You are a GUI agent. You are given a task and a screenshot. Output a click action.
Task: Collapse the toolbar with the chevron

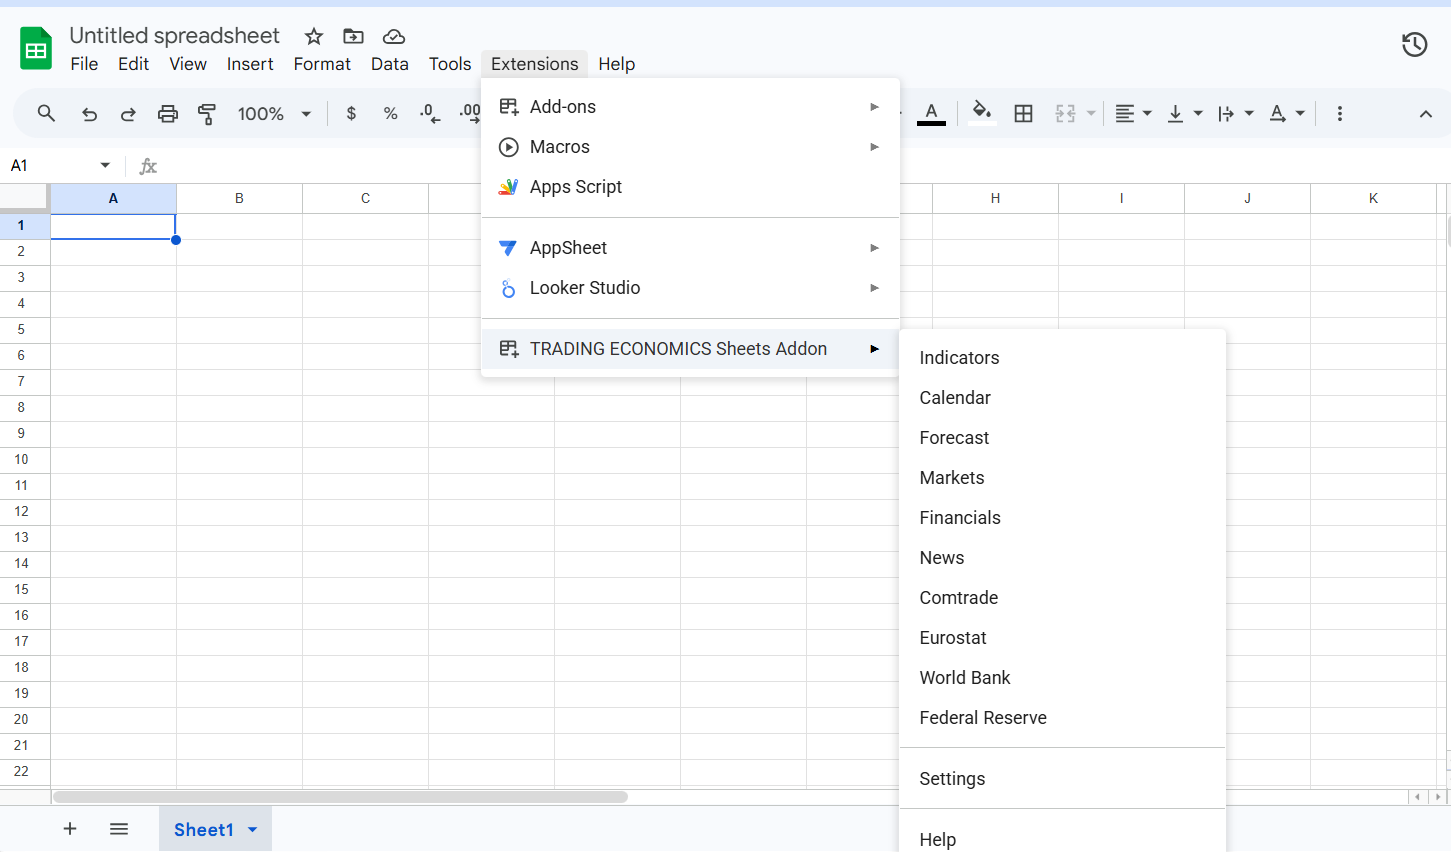pyautogui.click(x=1426, y=114)
